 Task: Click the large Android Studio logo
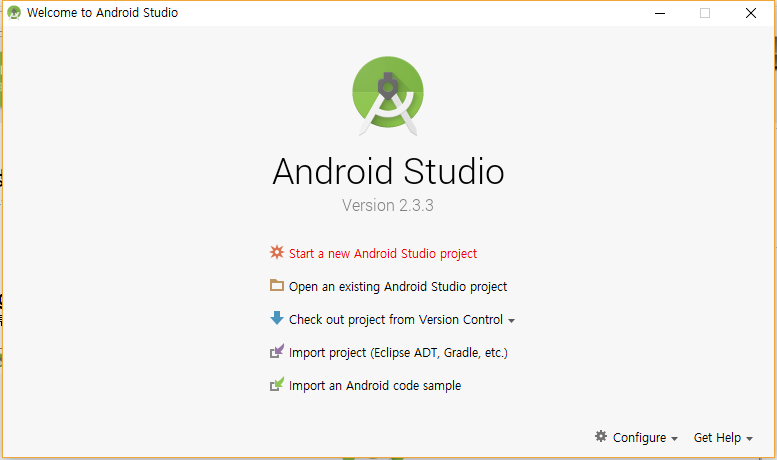pos(388,96)
